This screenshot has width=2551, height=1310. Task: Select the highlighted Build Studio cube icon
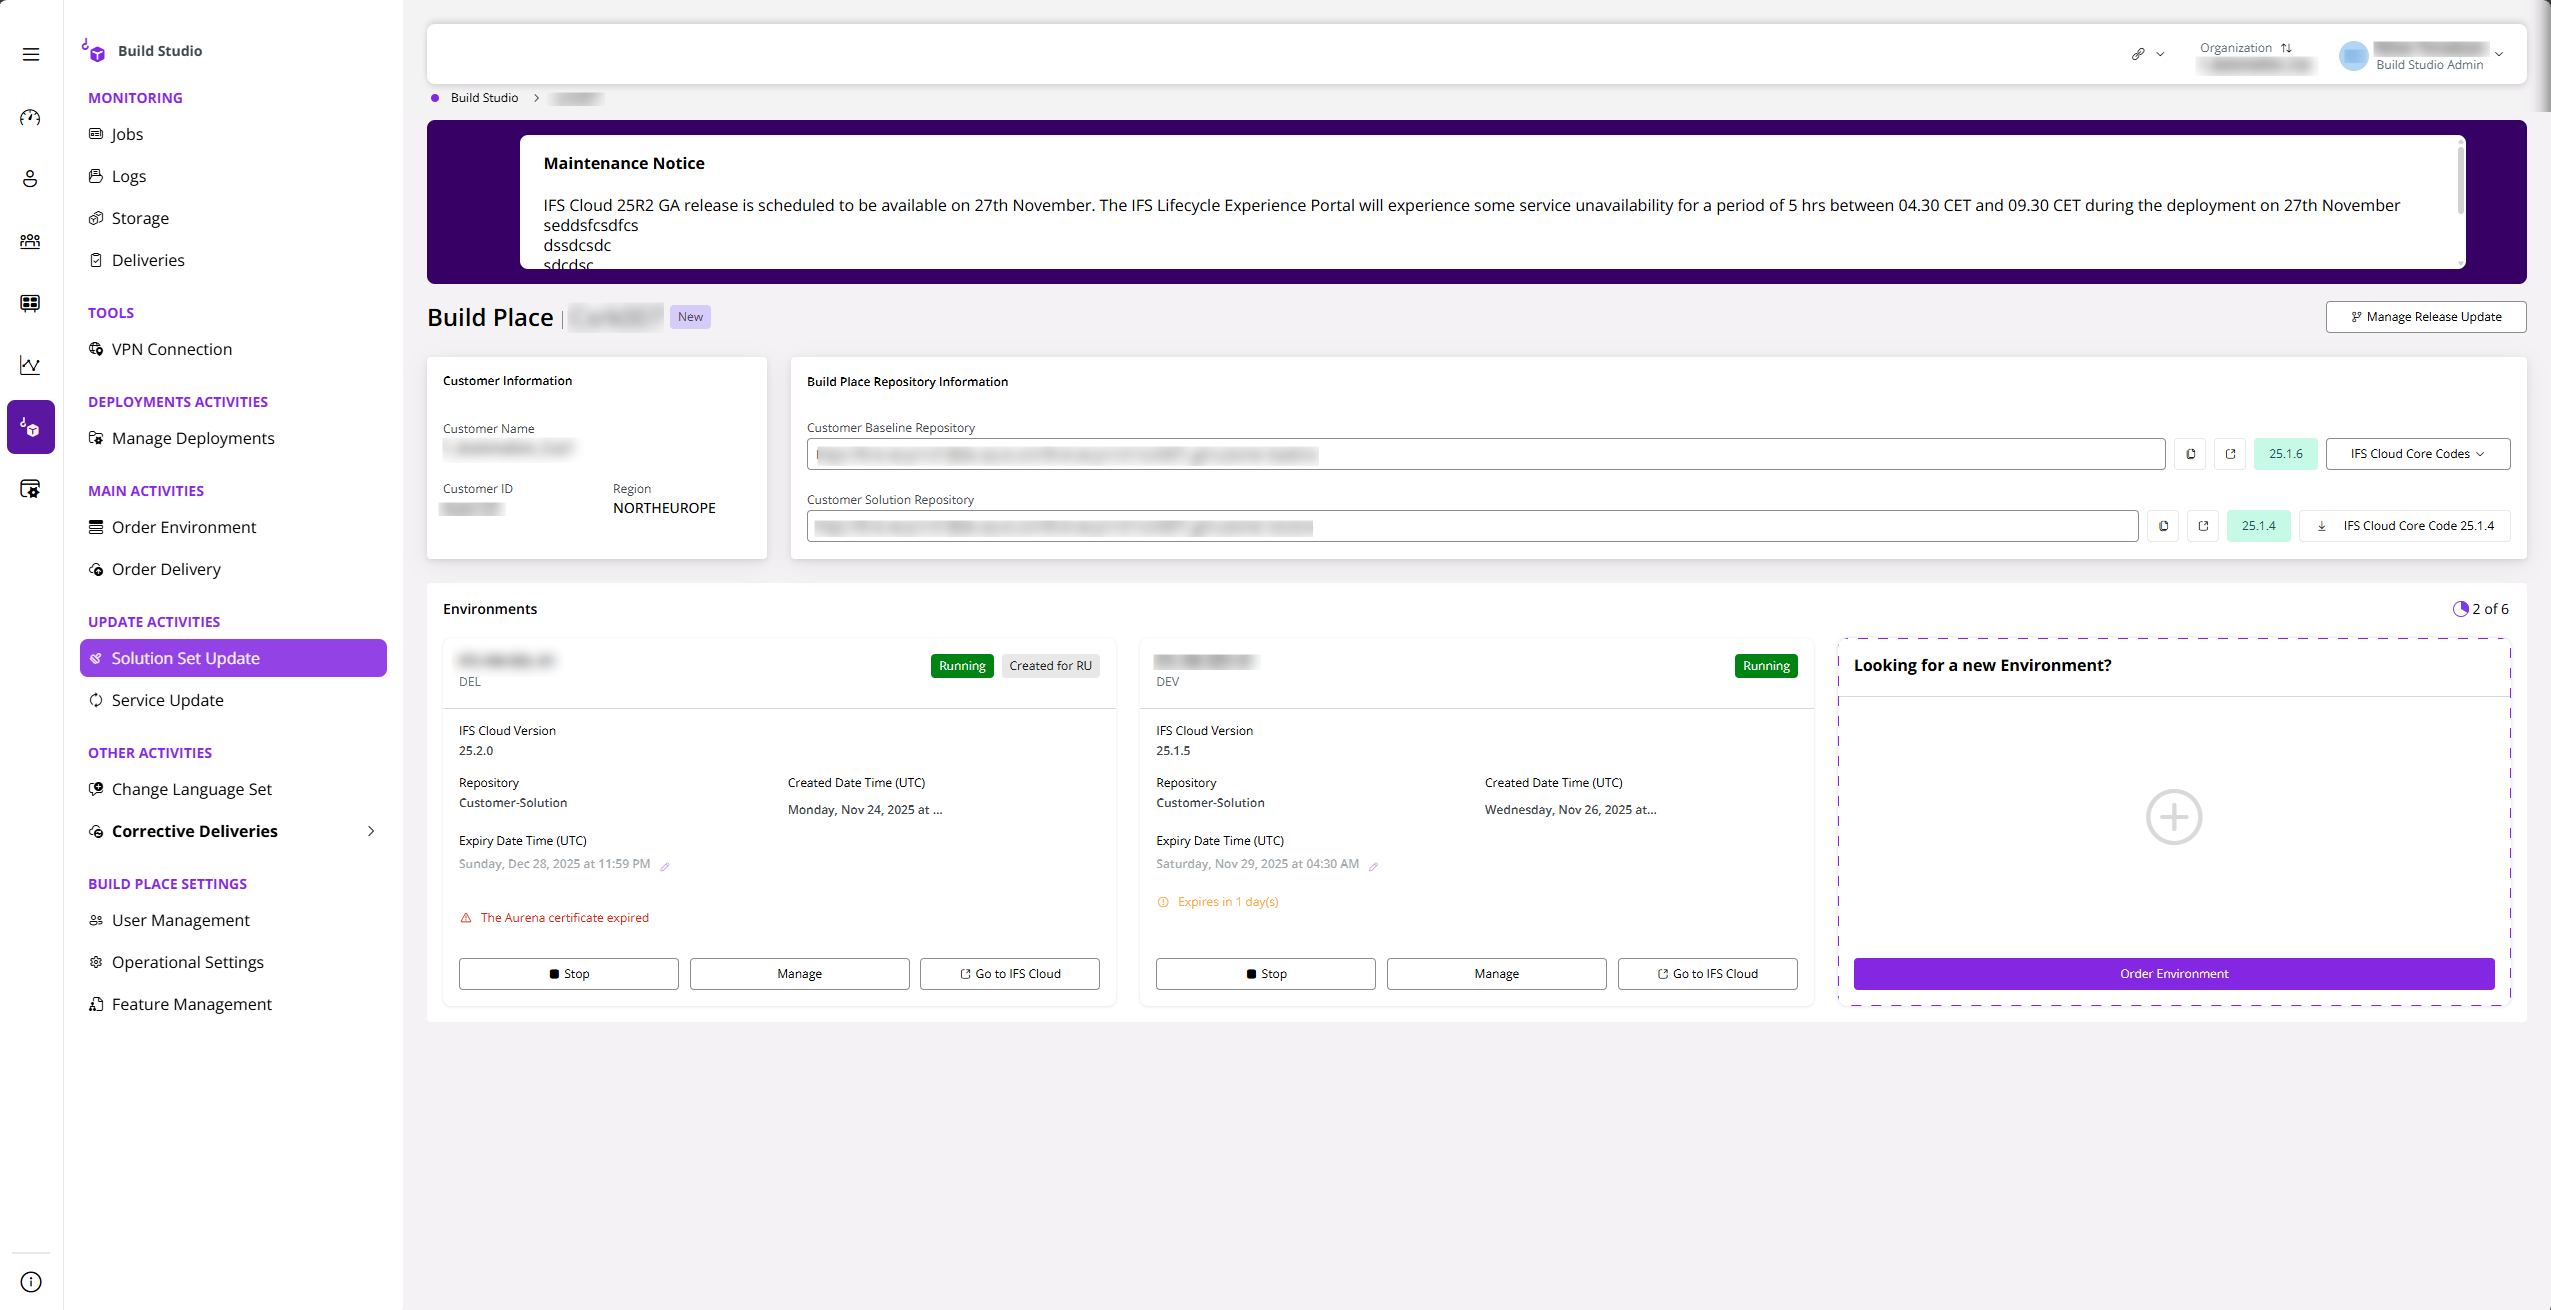click(x=30, y=427)
